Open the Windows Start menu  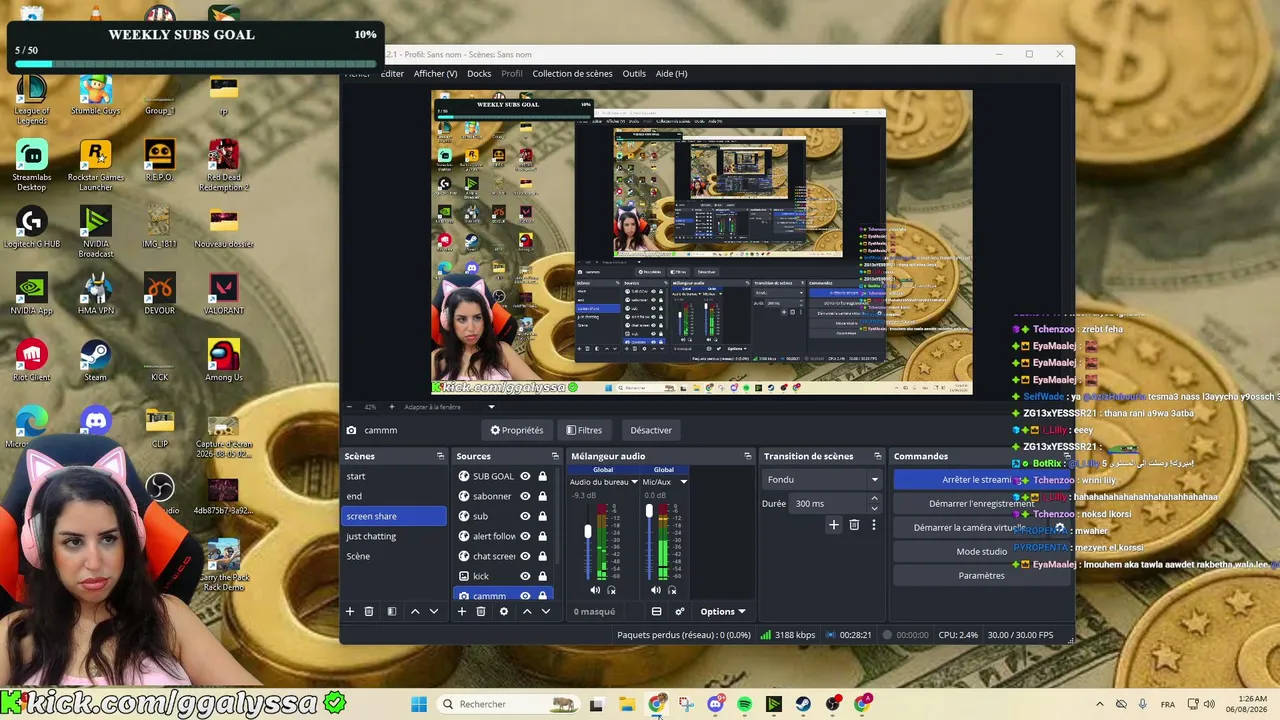click(419, 704)
